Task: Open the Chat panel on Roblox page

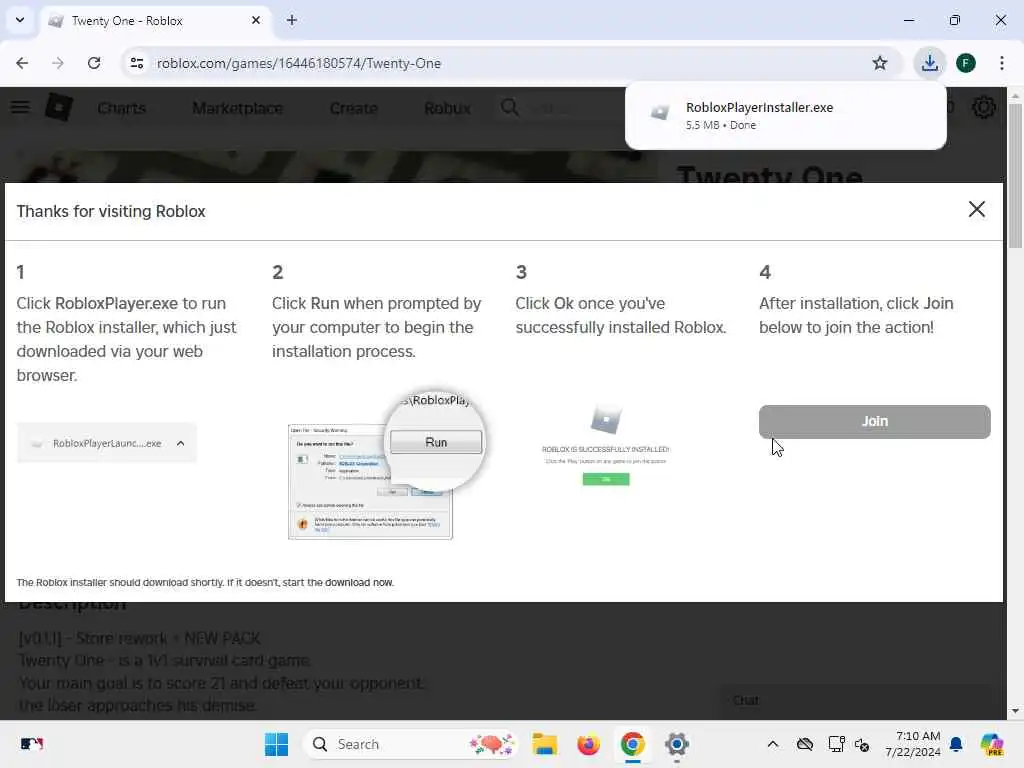Action: tap(856, 700)
